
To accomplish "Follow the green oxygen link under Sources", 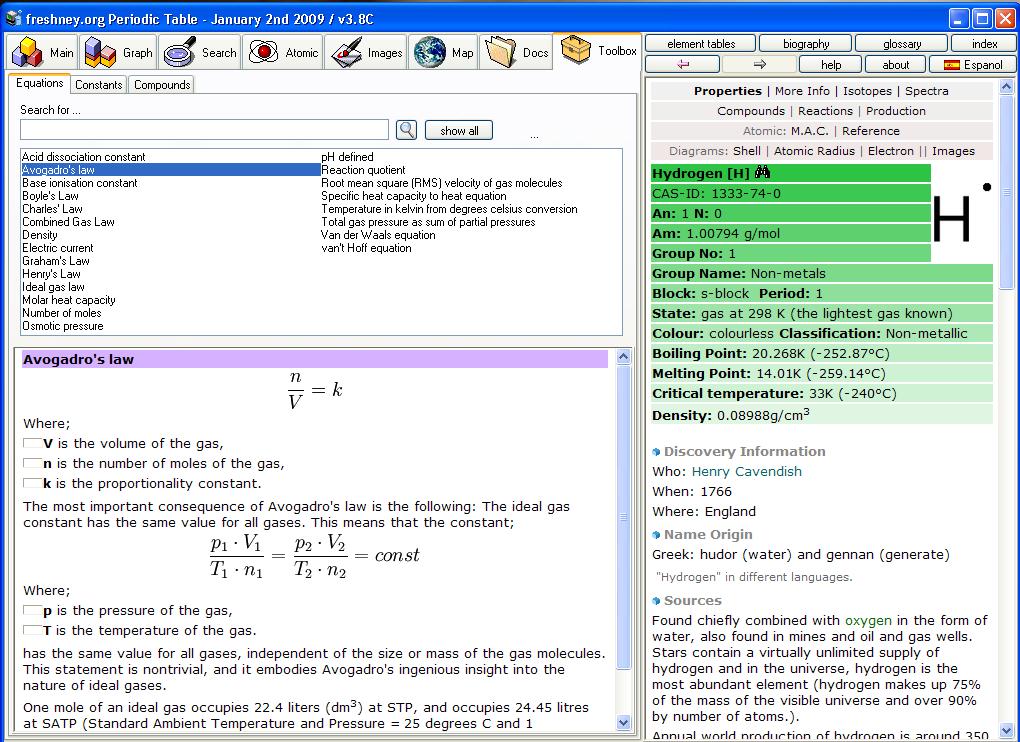I will click(868, 620).
